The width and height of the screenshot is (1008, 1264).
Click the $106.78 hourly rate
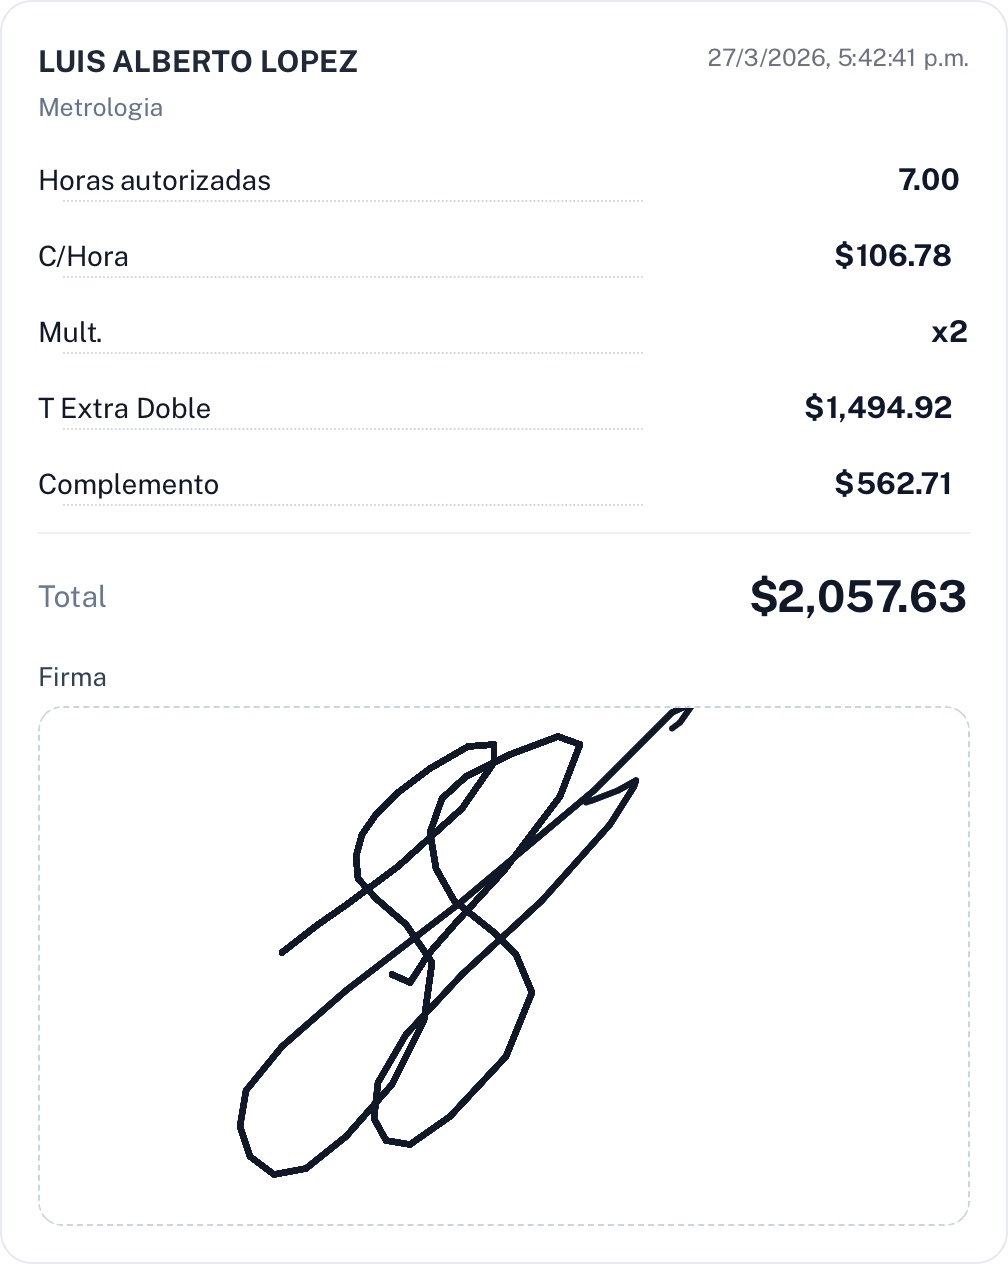point(892,256)
